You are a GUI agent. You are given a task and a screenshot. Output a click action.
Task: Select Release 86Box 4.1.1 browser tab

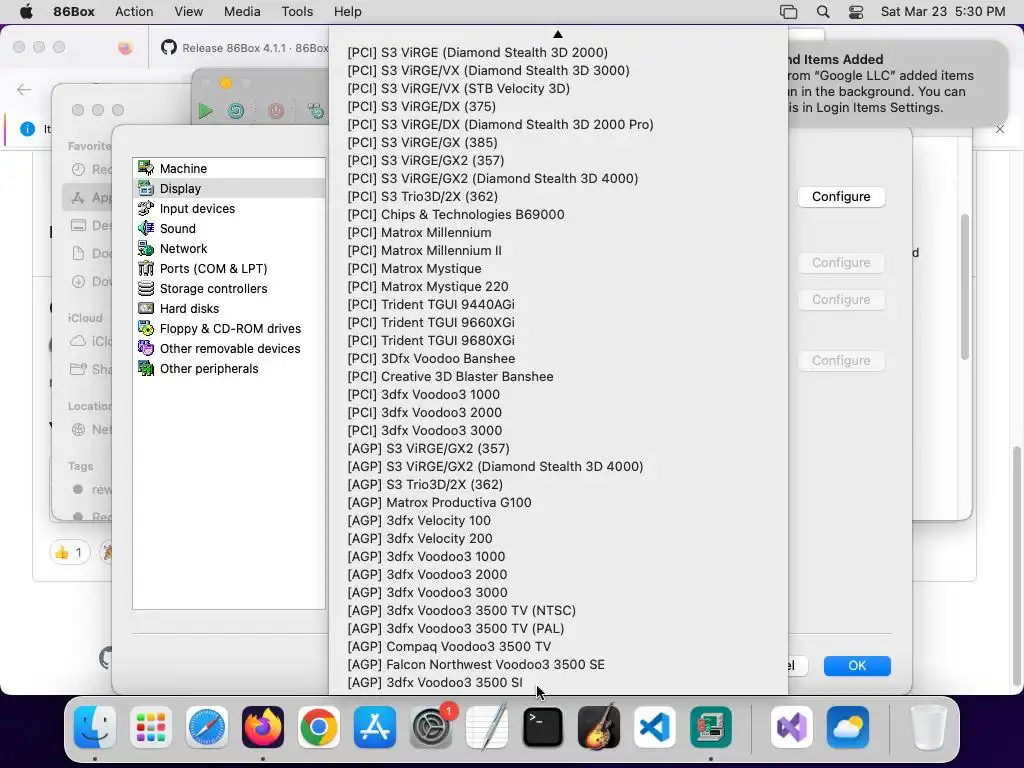[246, 48]
